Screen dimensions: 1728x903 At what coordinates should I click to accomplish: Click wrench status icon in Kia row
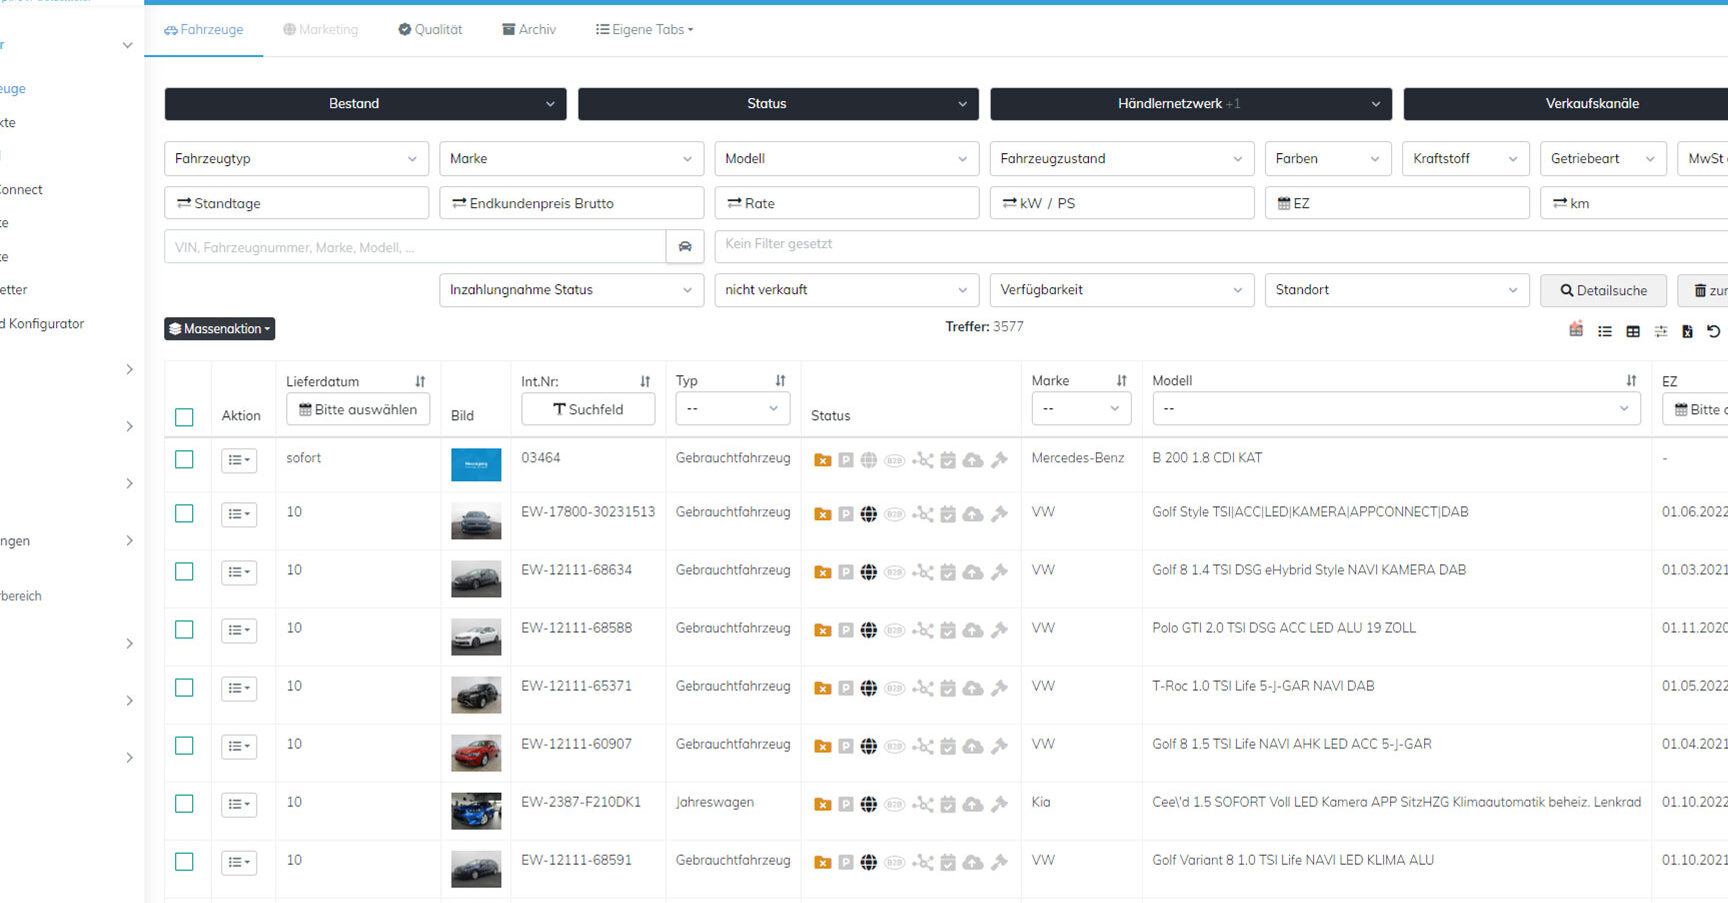[x=999, y=804]
